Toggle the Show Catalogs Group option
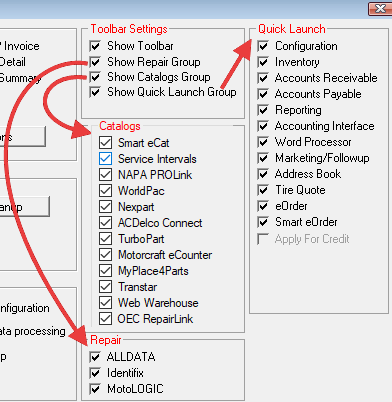This screenshot has height=402, width=392. (x=95, y=77)
